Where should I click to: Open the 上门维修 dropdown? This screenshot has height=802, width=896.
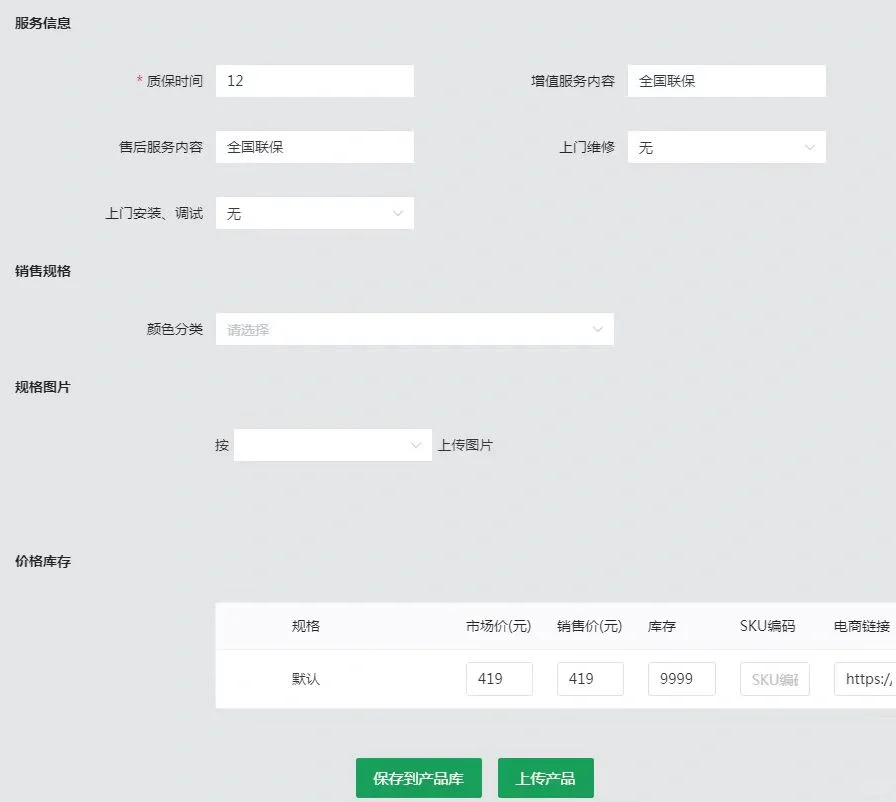click(727, 146)
